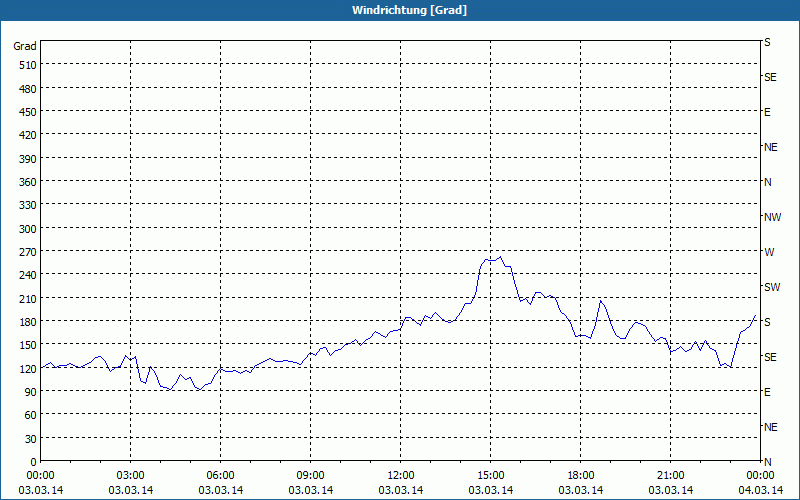This screenshot has height=500, width=800.
Task: Click the 00:00 label above 04.03.14
Action: (x=760, y=476)
